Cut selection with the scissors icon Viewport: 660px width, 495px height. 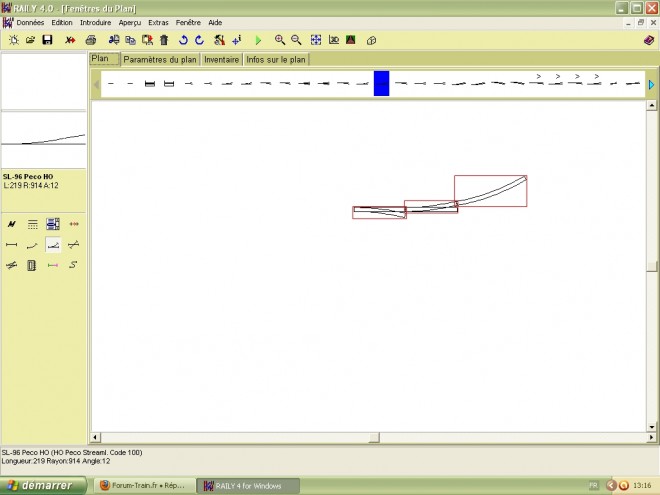tap(114, 40)
